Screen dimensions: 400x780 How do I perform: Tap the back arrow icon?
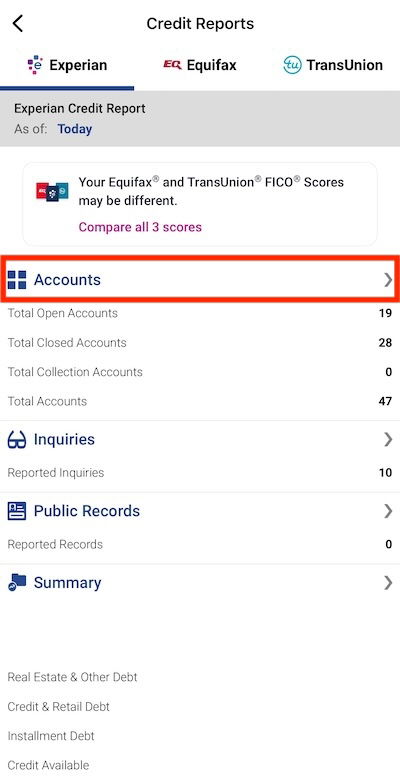pyautogui.click(x=18, y=23)
